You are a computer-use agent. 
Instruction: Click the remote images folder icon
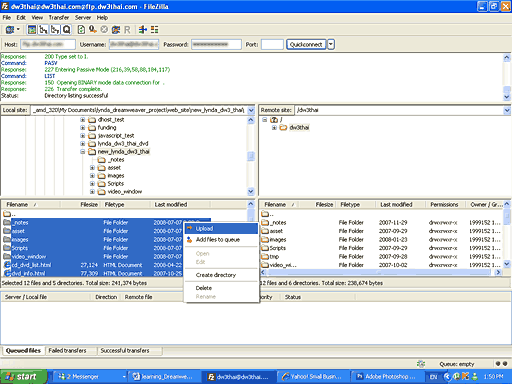pyautogui.click(x=265, y=239)
